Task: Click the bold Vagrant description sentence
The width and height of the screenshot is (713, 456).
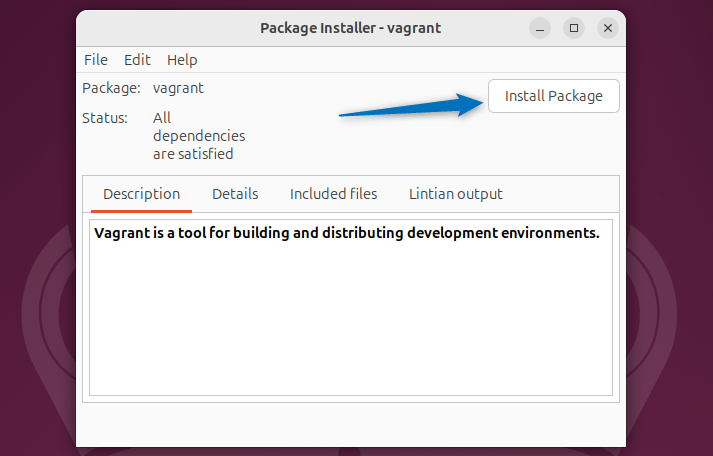Action: coord(346,234)
